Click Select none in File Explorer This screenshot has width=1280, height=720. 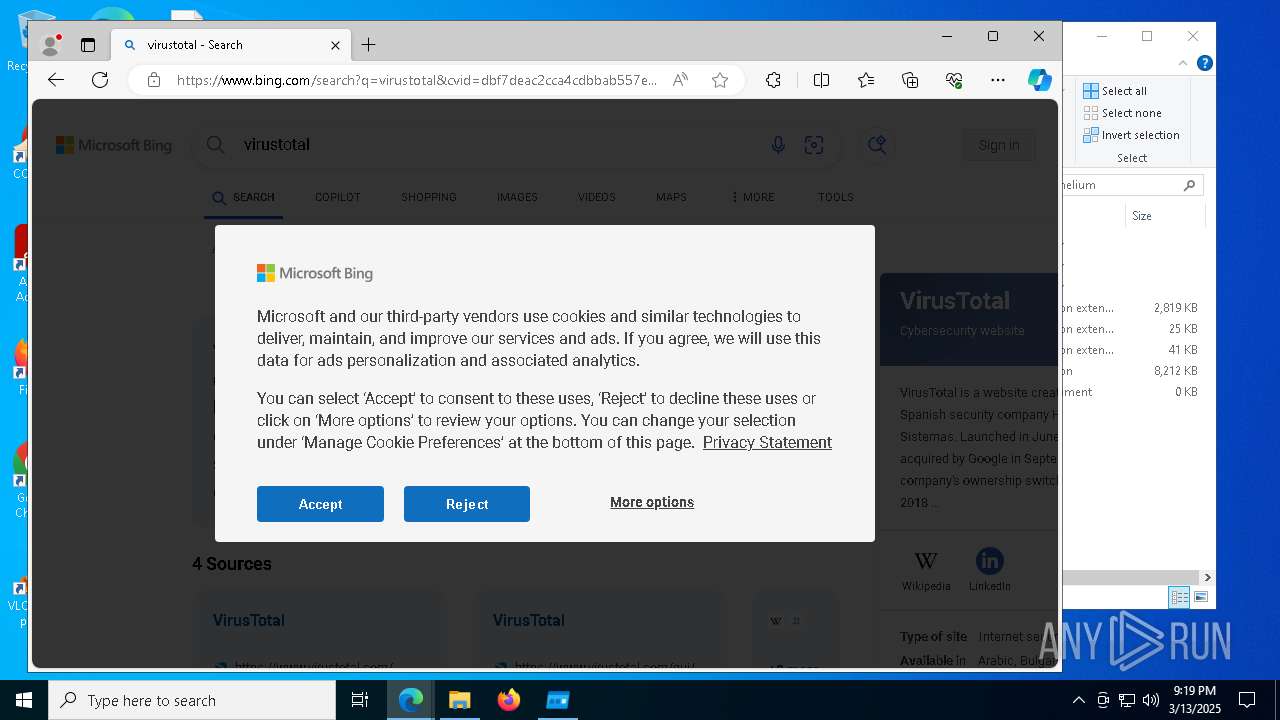(1122, 113)
